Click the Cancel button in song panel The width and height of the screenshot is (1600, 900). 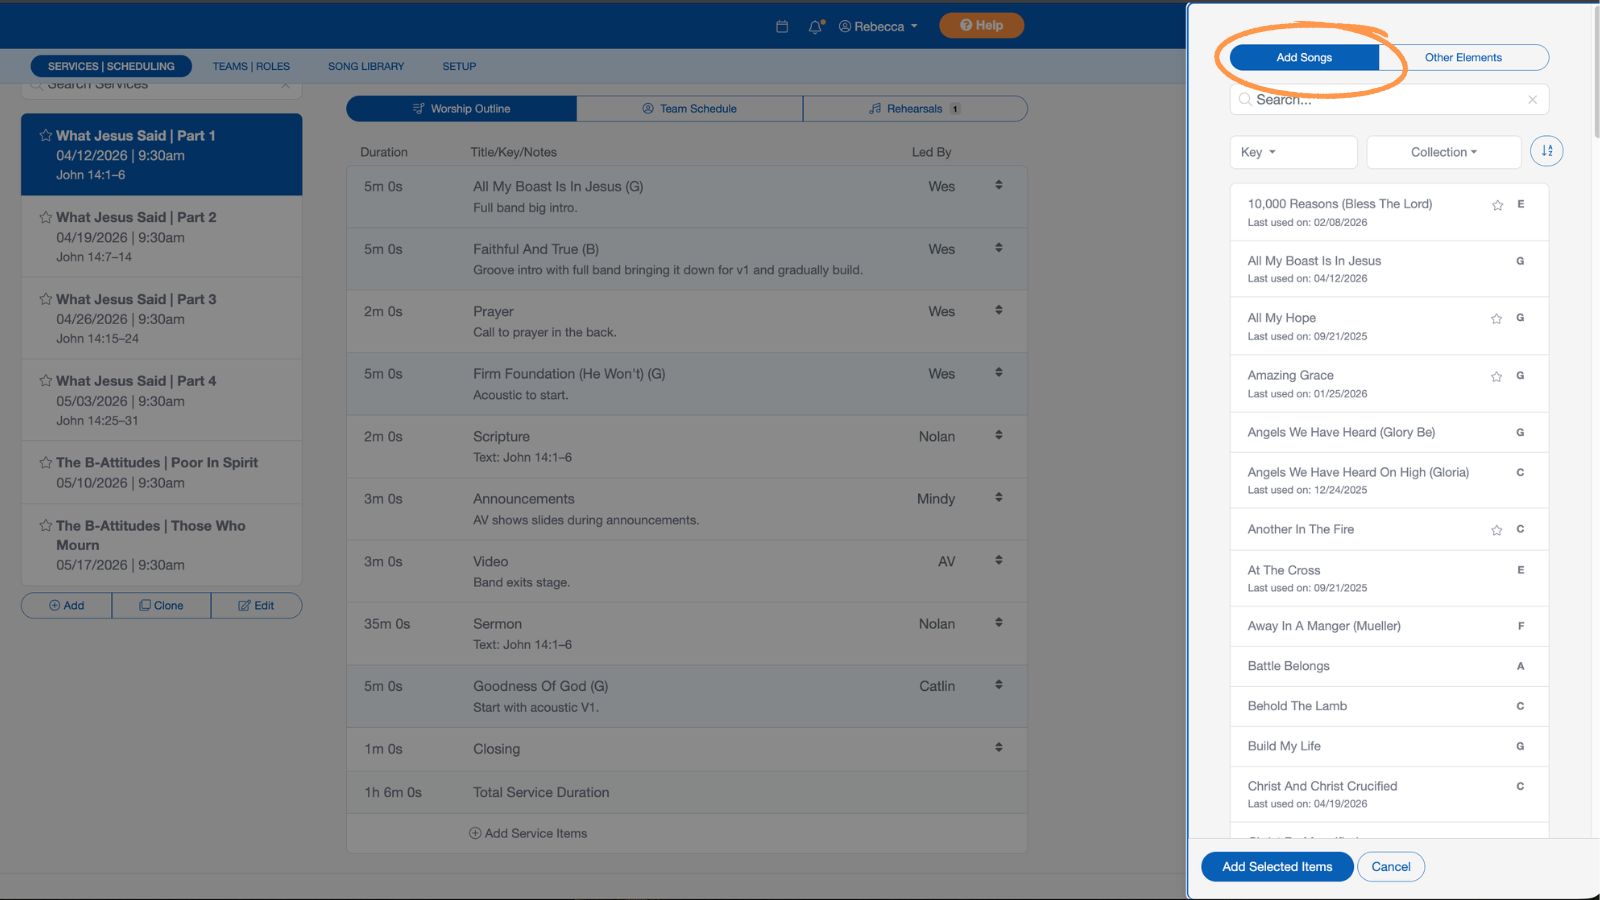[1390, 867]
